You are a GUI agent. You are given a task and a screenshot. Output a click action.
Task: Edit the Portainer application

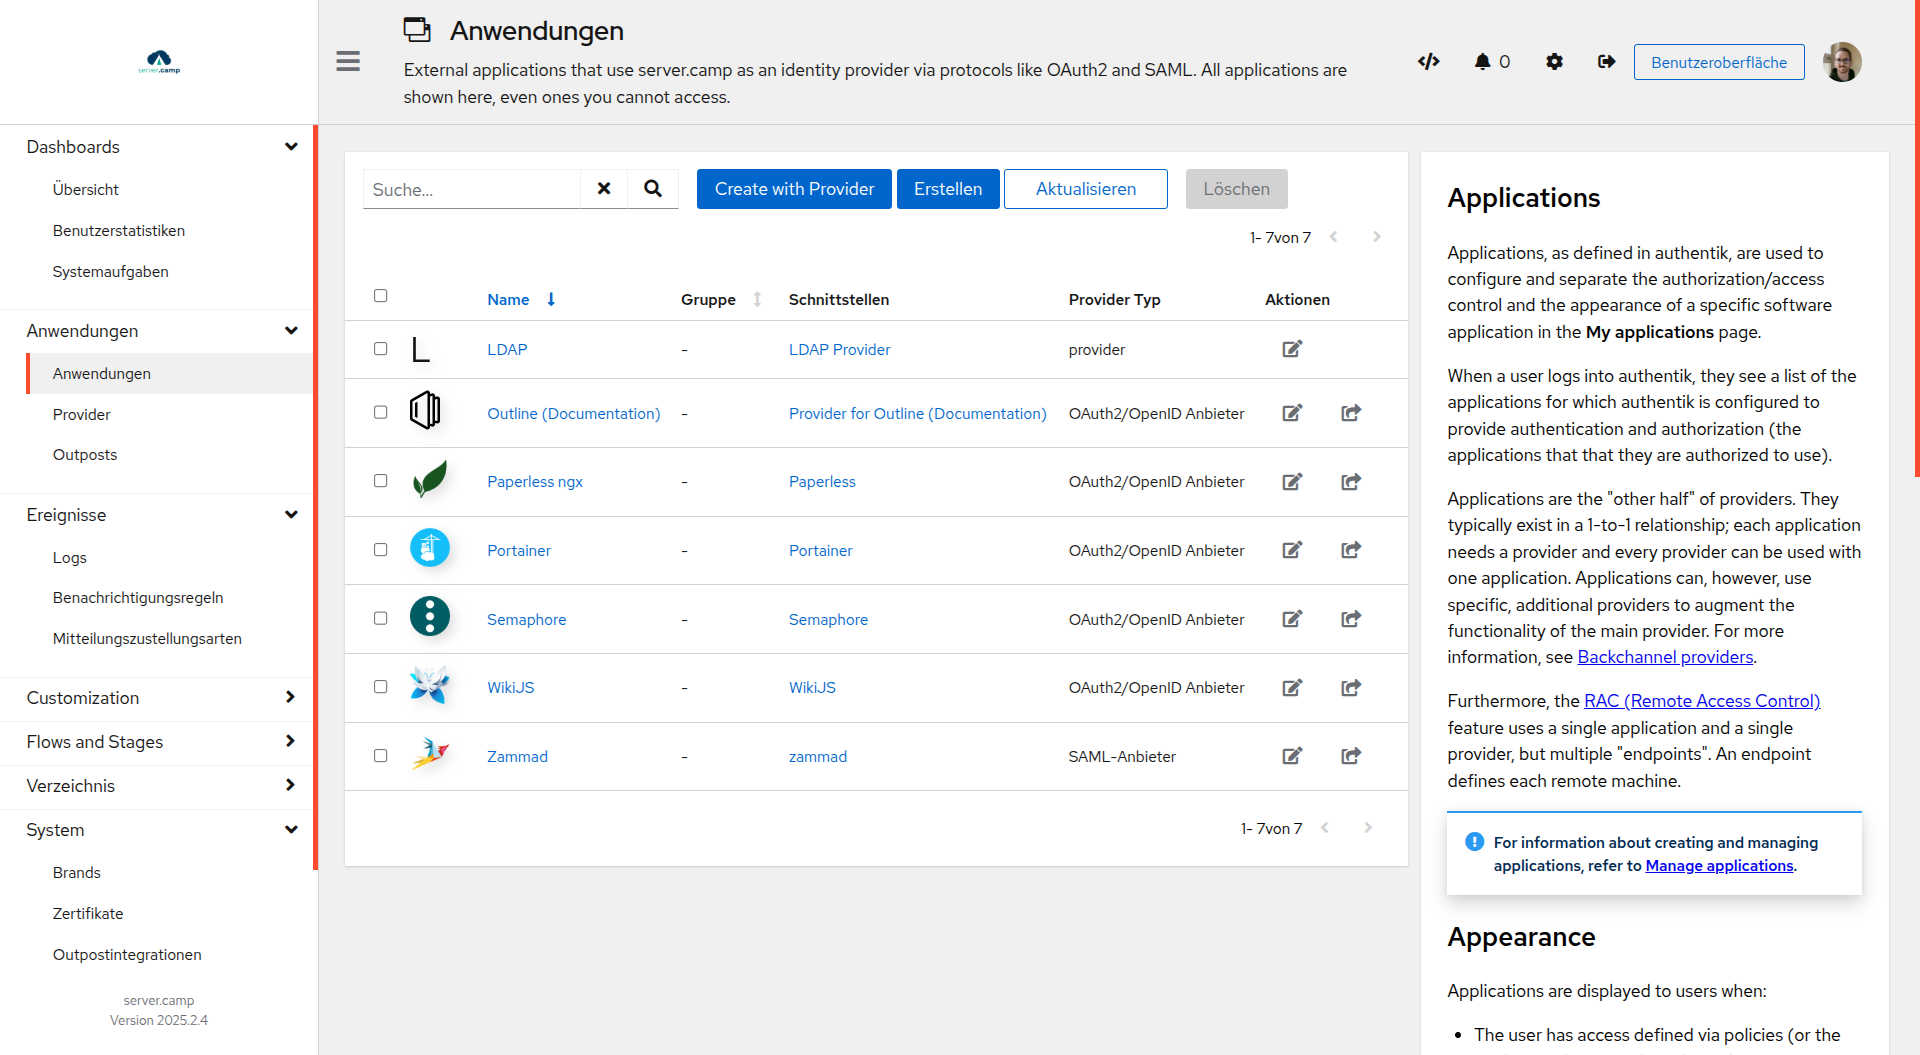click(1292, 550)
